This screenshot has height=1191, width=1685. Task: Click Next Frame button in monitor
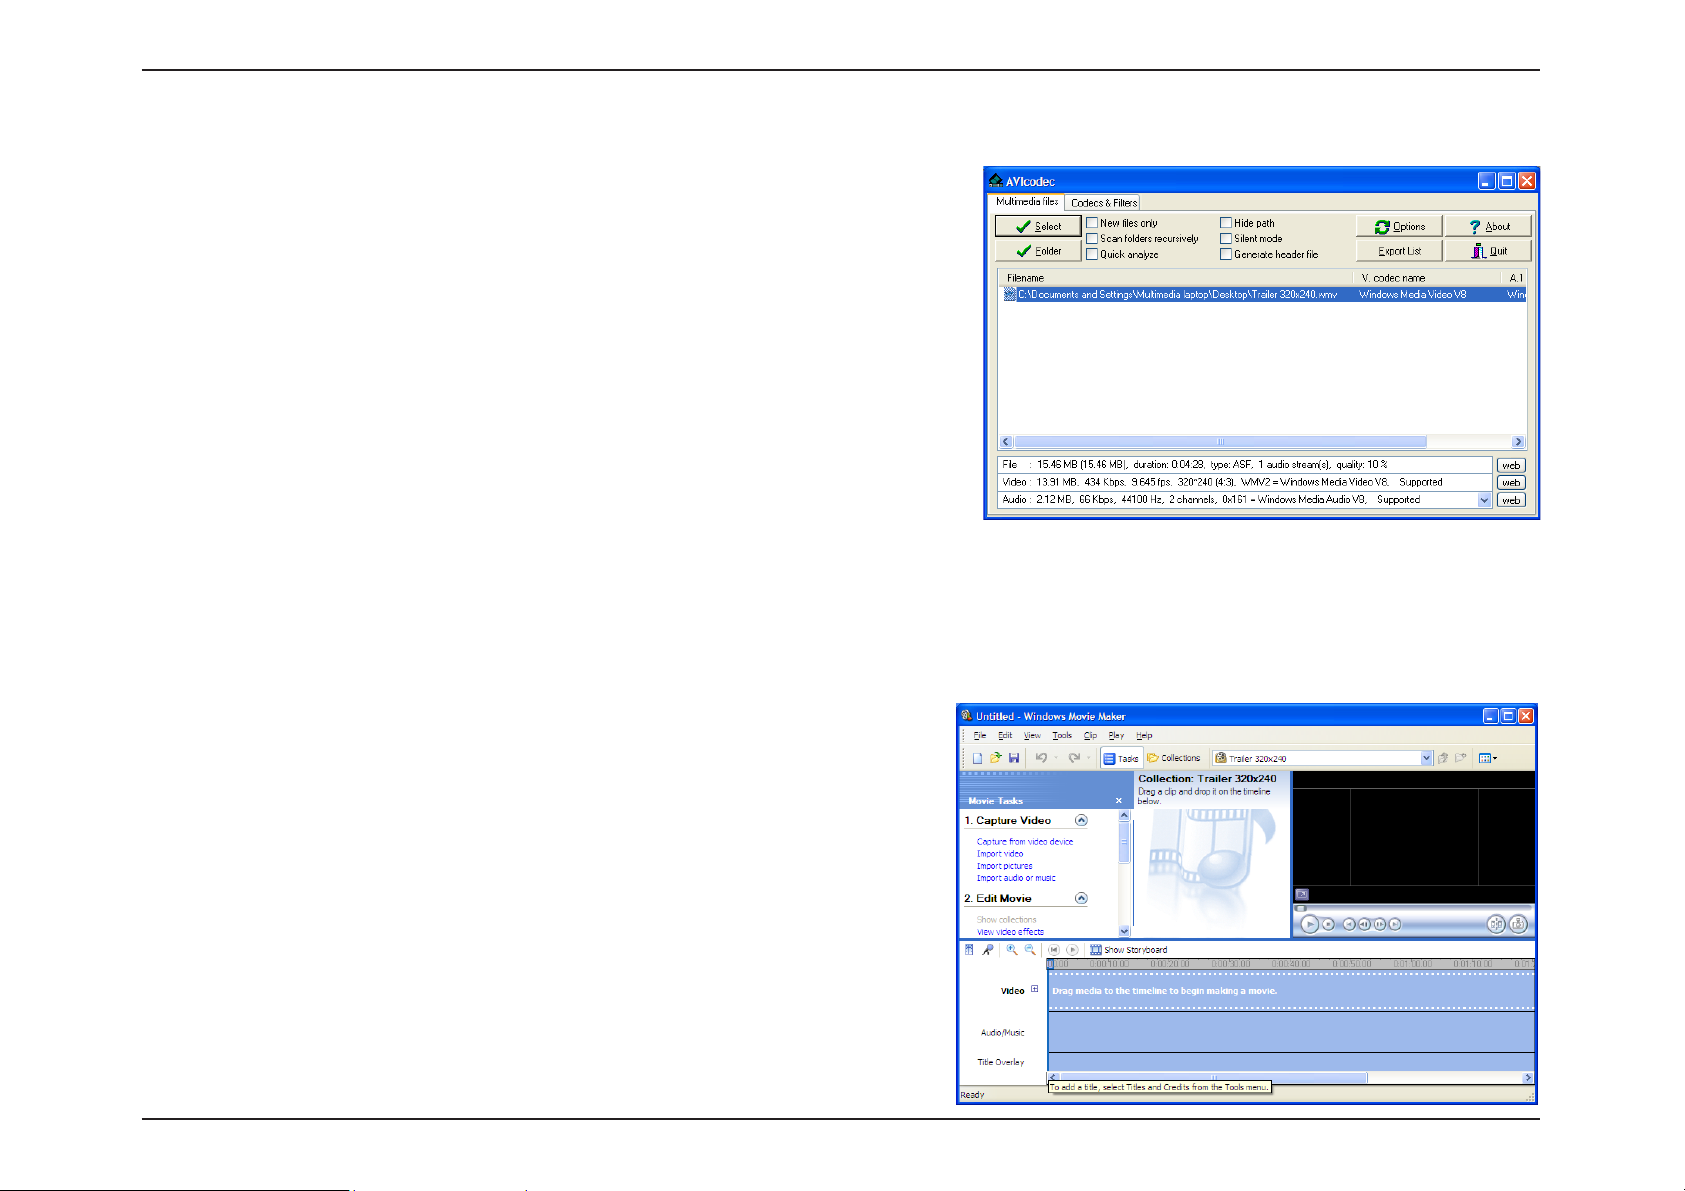tap(1379, 924)
